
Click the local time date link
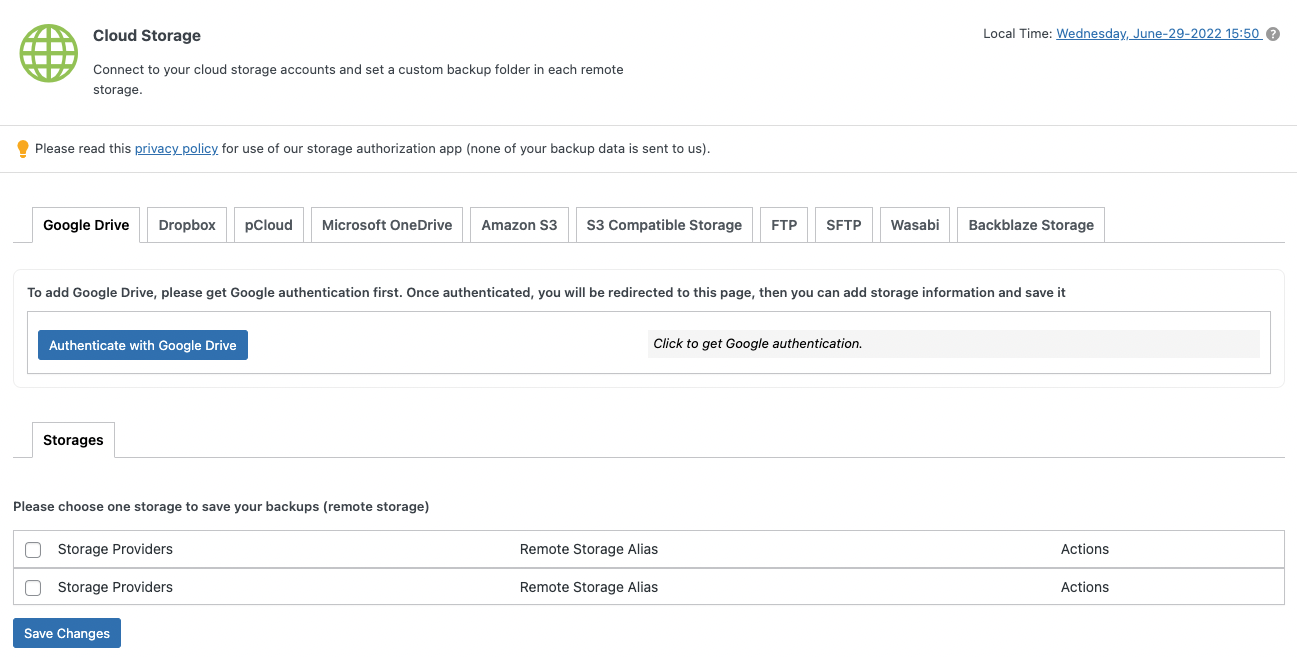pyautogui.click(x=1158, y=34)
